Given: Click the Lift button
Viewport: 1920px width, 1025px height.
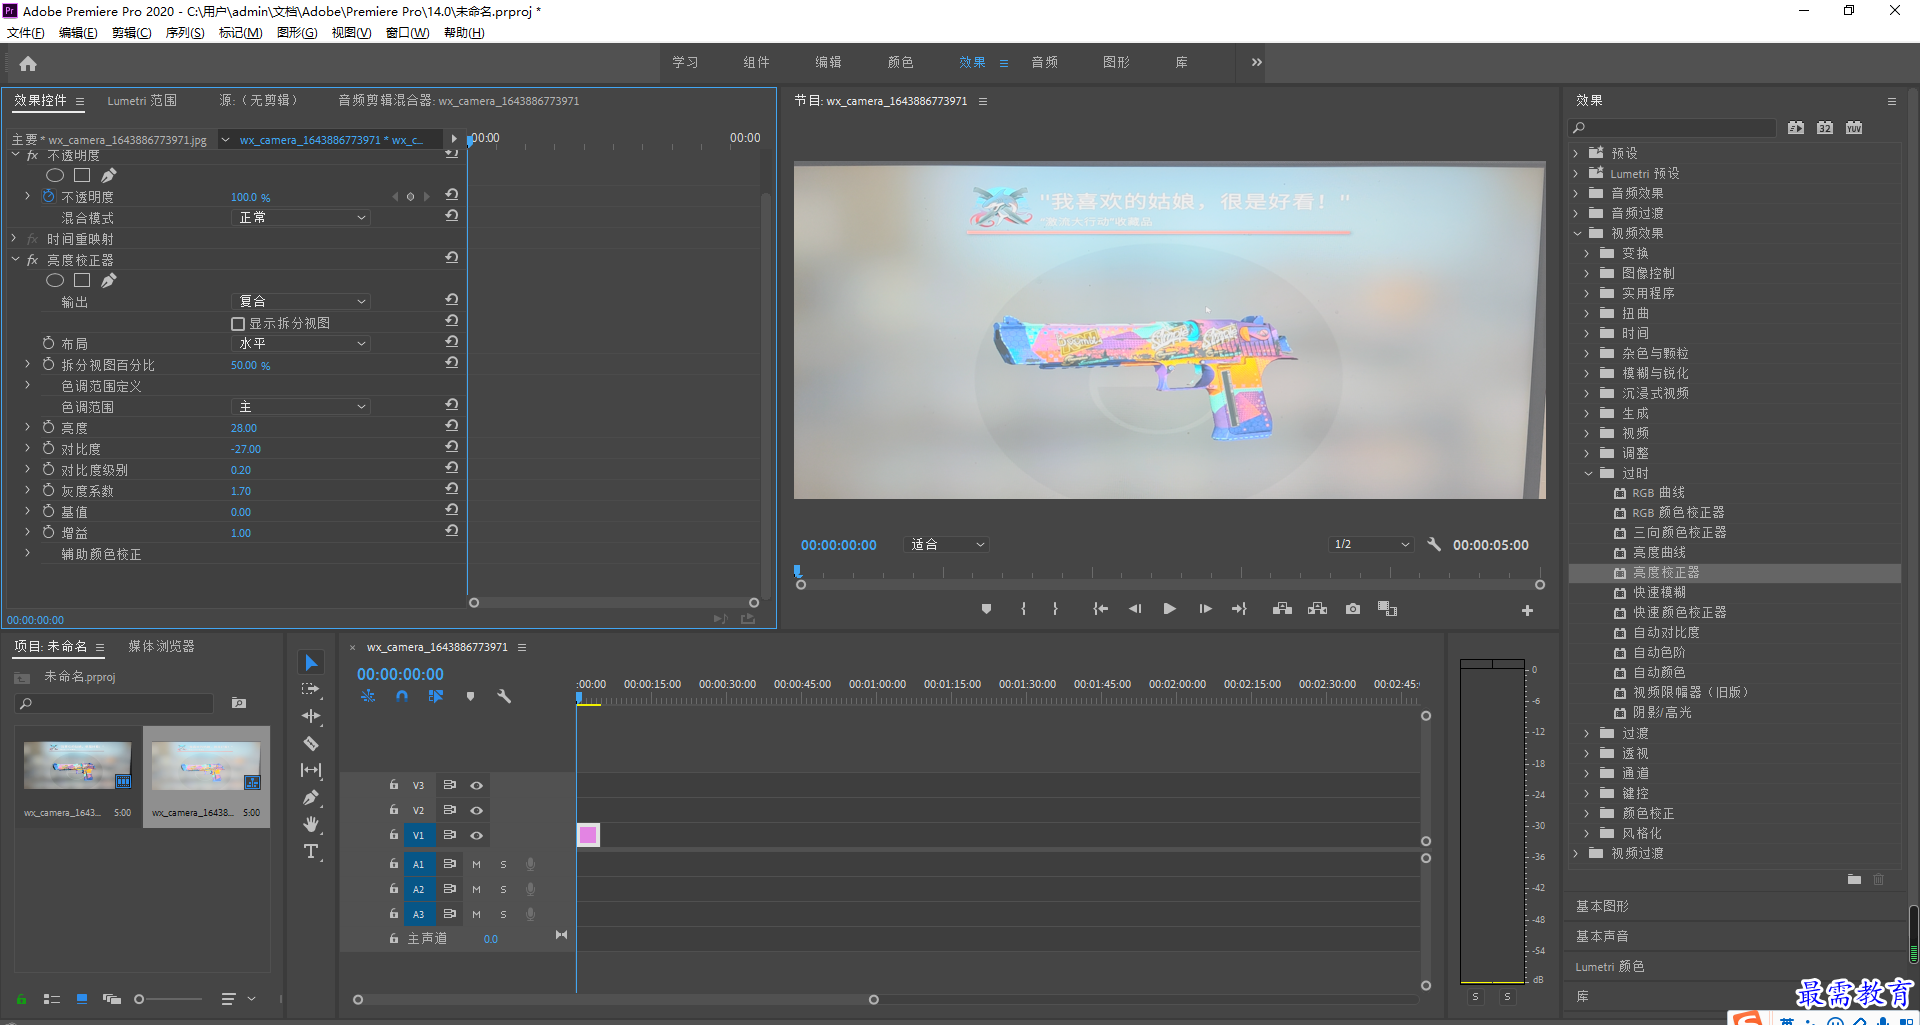Looking at the screenshot, I should (1282, 609).
